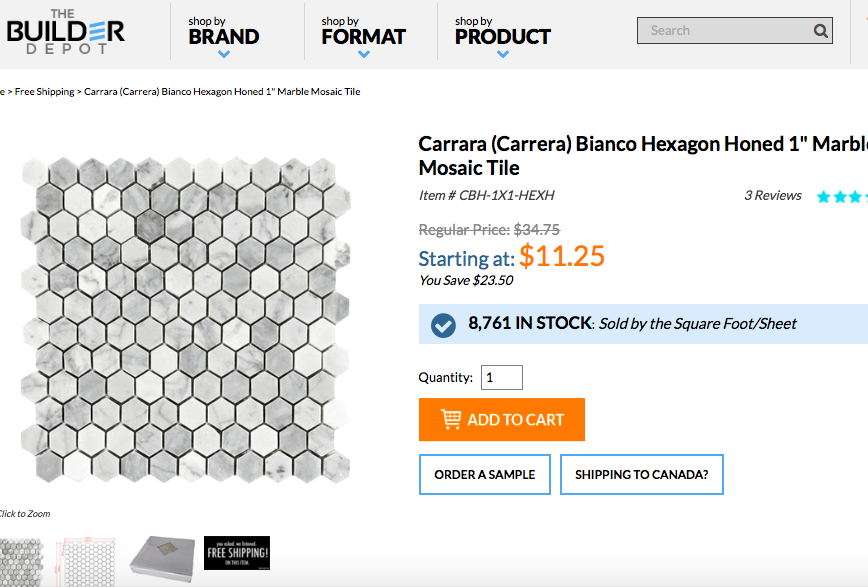Click the Quantity input field
The width and height of the screenshot is (868, 587).
click(x=502, y=378)
